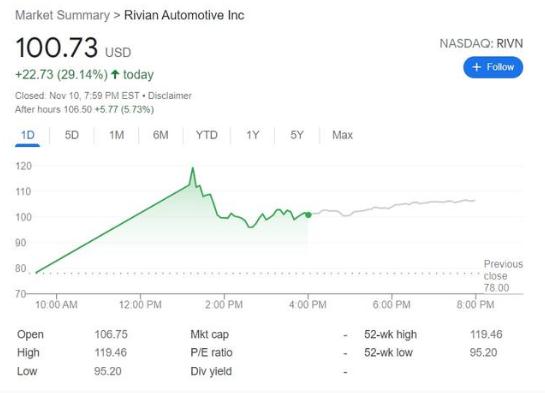The width and height of the screenshot is (545, 393).
Task: Open the 6M time range tab
Action: (x=161, y=135)
